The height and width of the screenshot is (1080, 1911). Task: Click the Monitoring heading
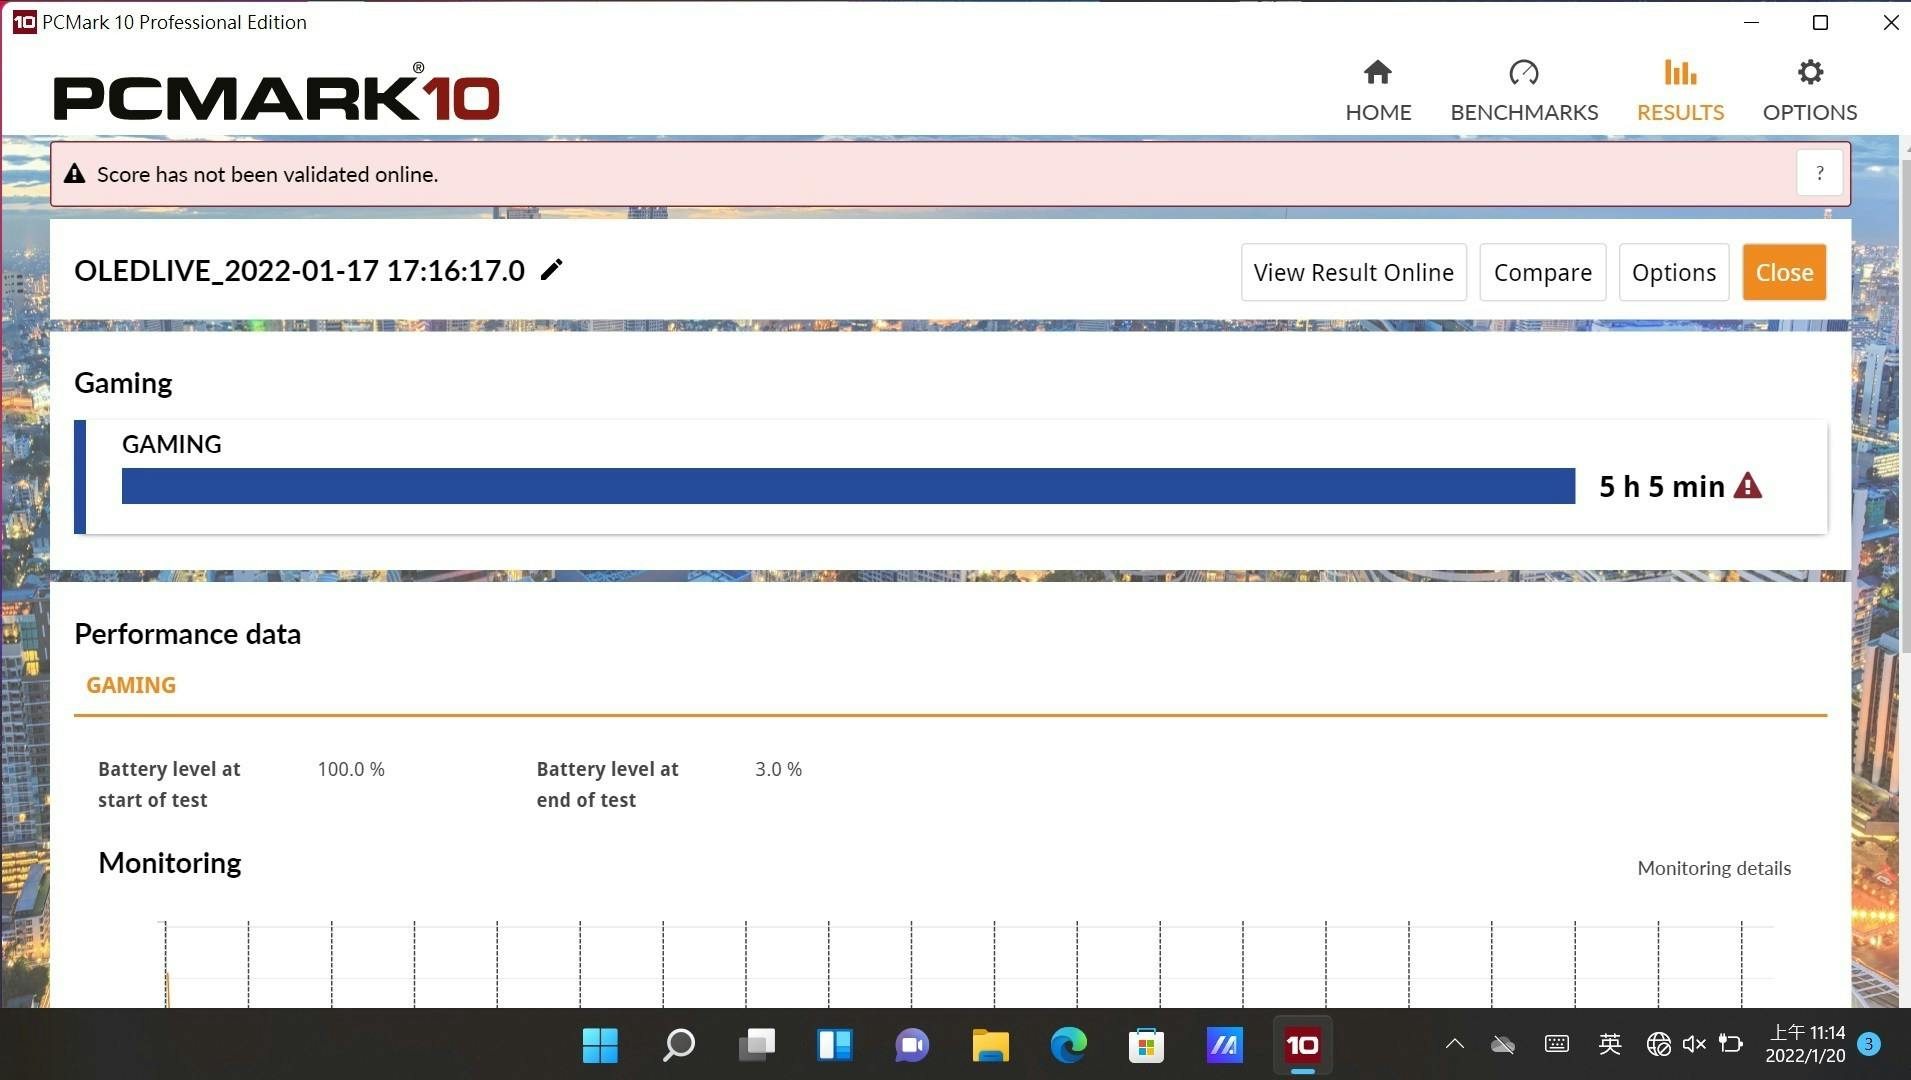[x=170, y=863]
